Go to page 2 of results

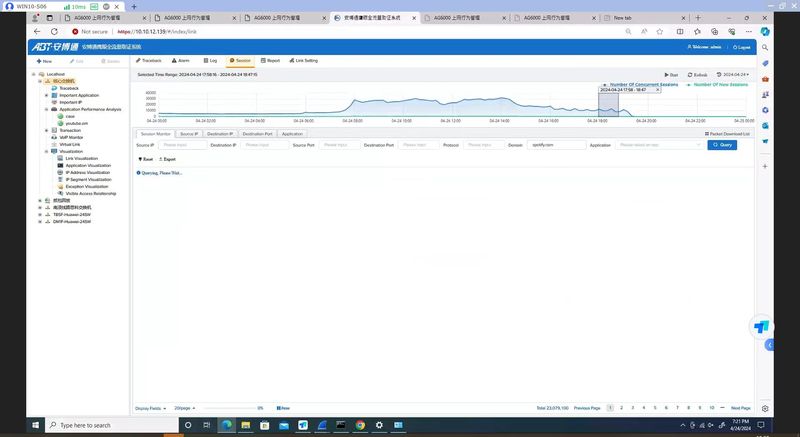coord(621,408)
